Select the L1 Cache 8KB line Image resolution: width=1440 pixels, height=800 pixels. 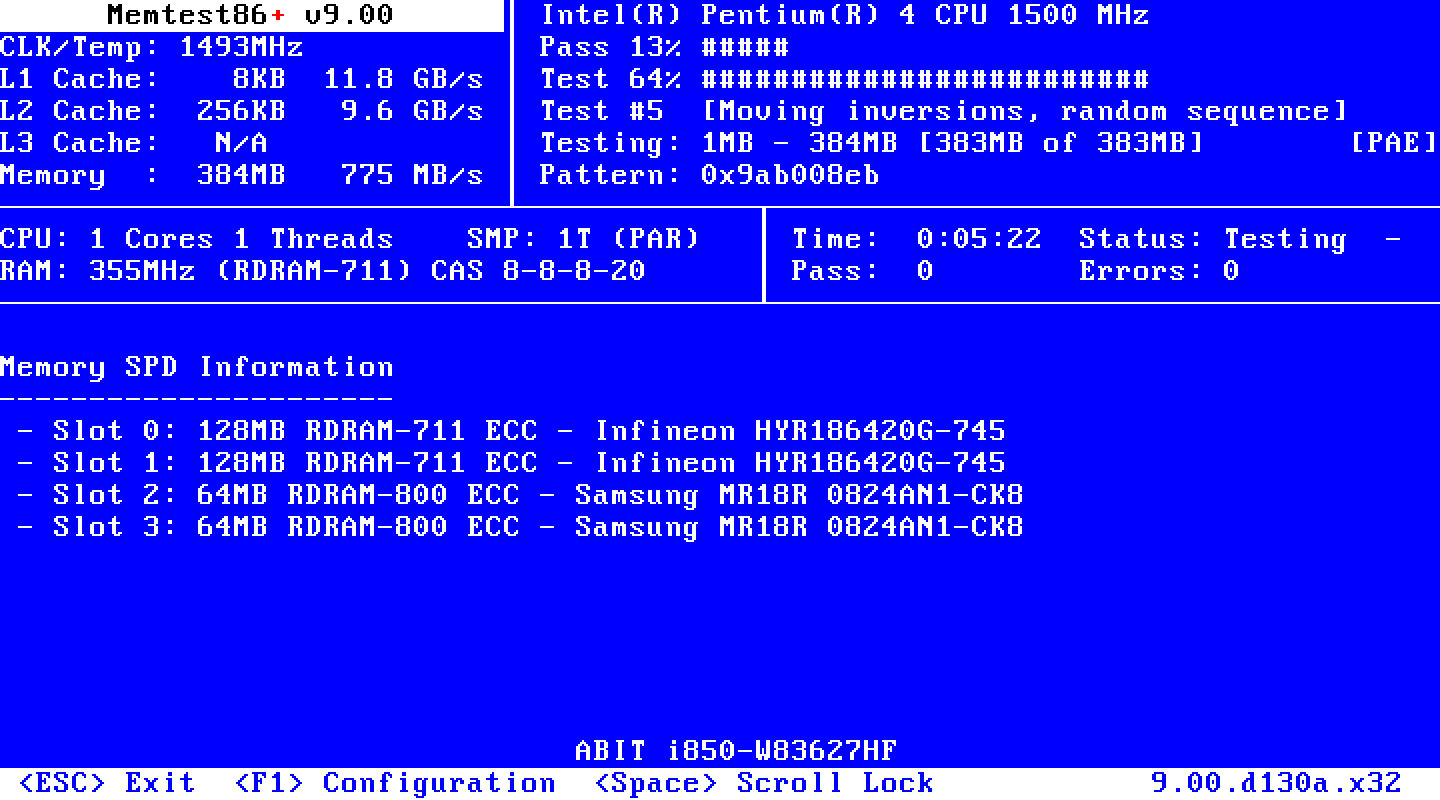click(x=242, y=79)
